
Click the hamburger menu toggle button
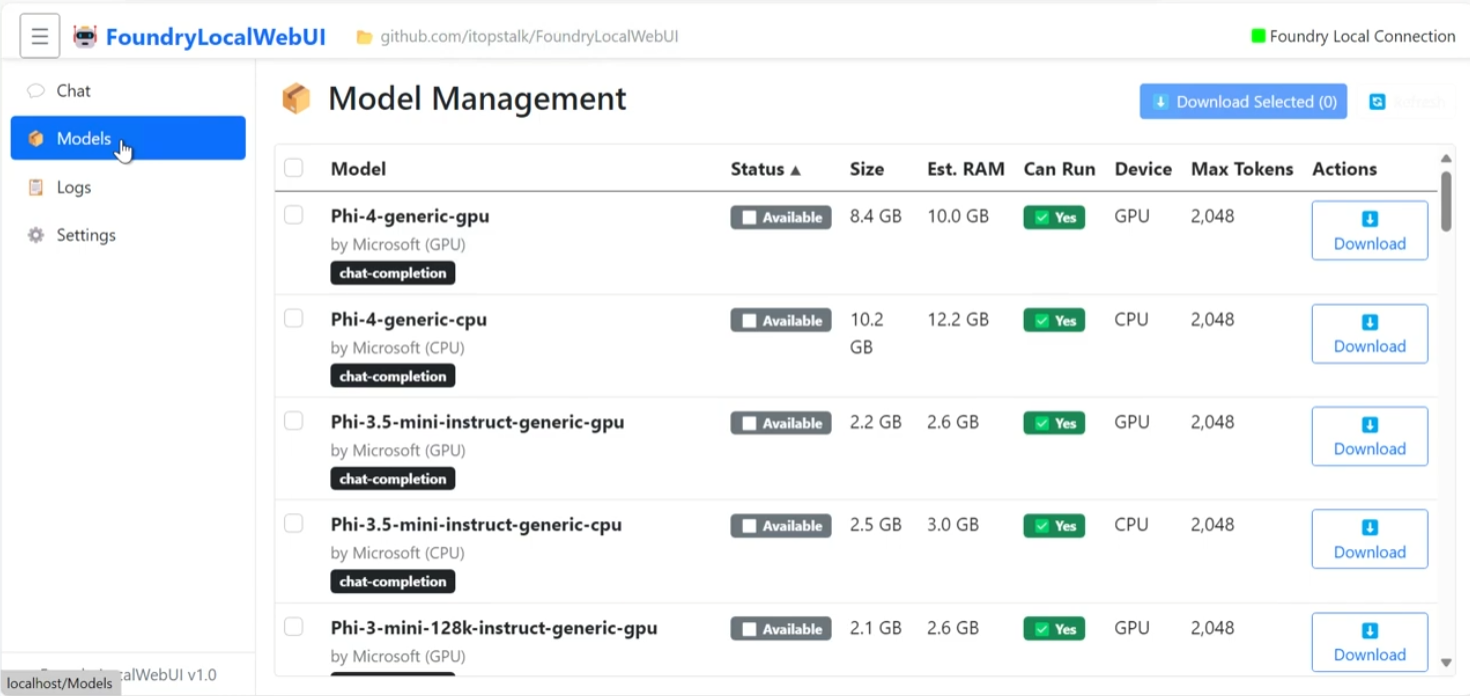[40, 37]
